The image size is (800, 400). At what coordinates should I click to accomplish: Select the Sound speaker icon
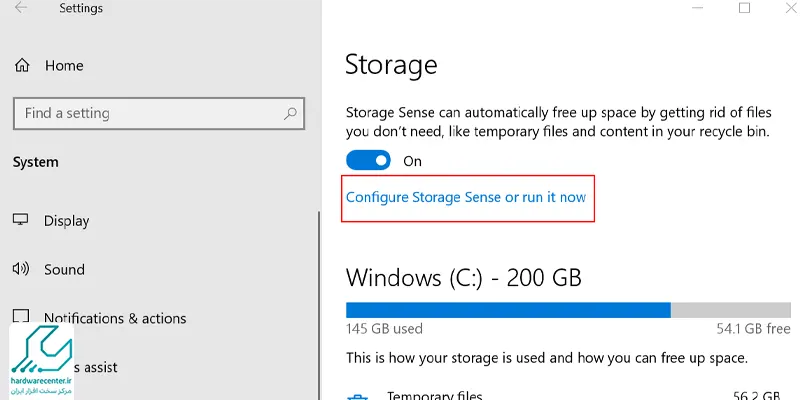pos(20,268)
